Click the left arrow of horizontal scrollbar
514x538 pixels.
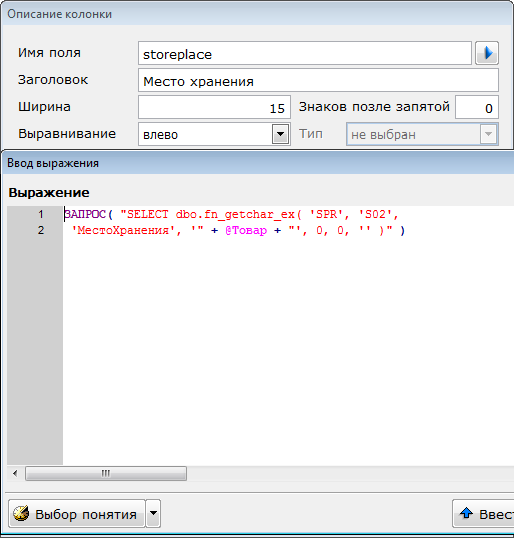click(15, 473)
